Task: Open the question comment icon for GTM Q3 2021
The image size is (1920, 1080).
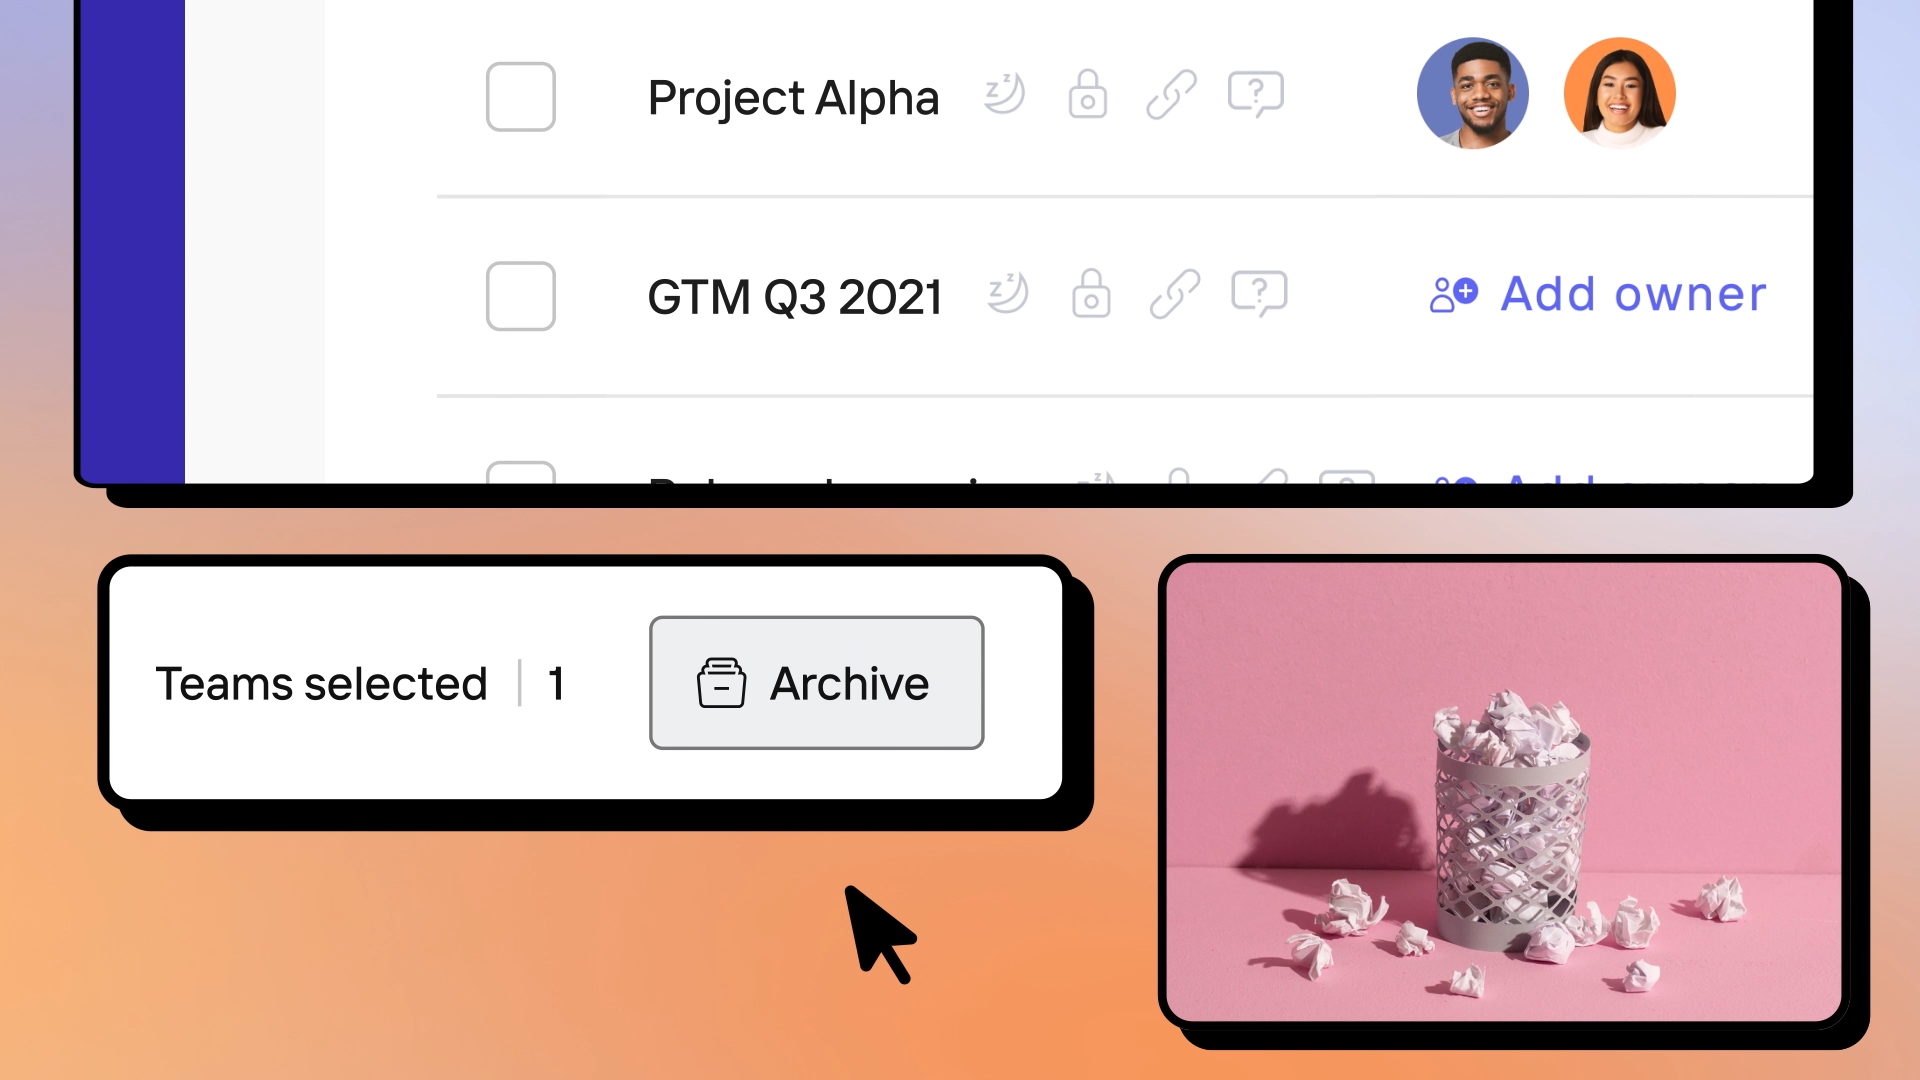Action: point(1259,293)
